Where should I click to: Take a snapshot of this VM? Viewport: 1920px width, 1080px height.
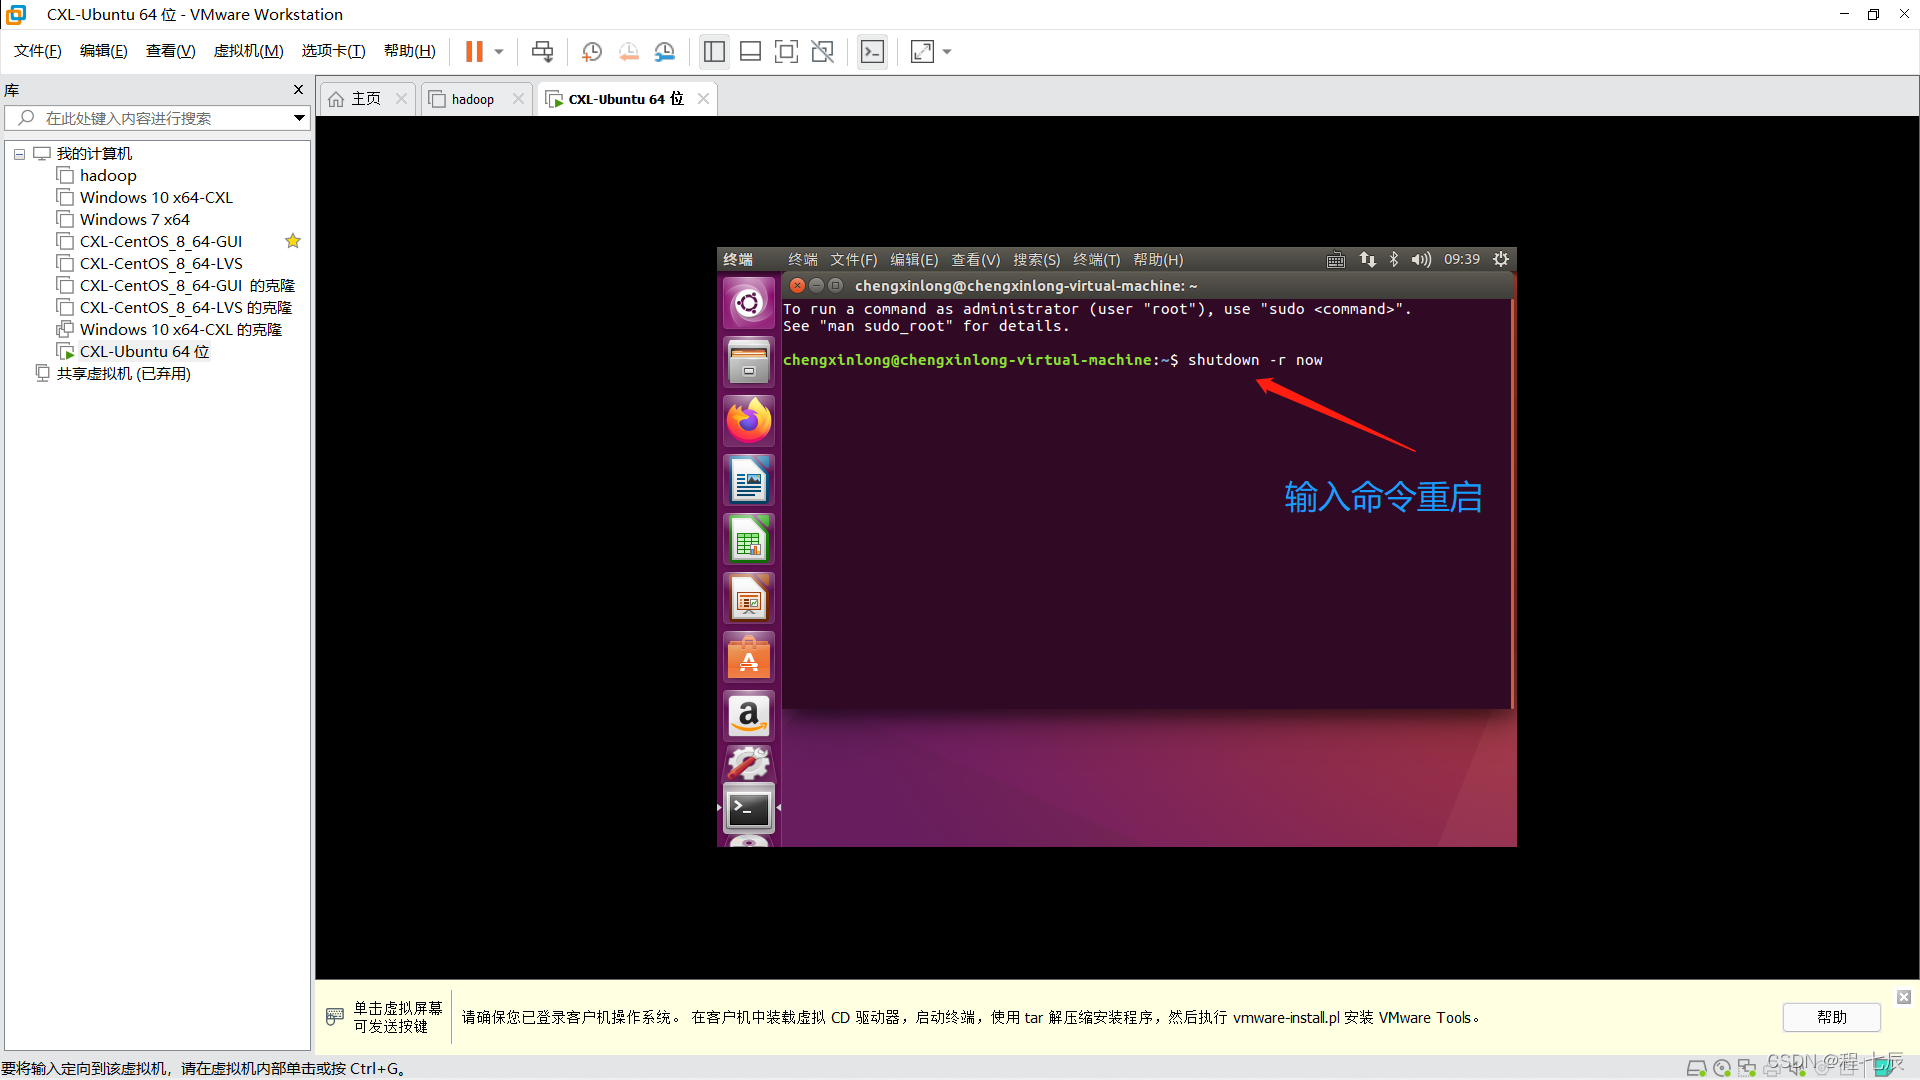[x=592, y=51]
